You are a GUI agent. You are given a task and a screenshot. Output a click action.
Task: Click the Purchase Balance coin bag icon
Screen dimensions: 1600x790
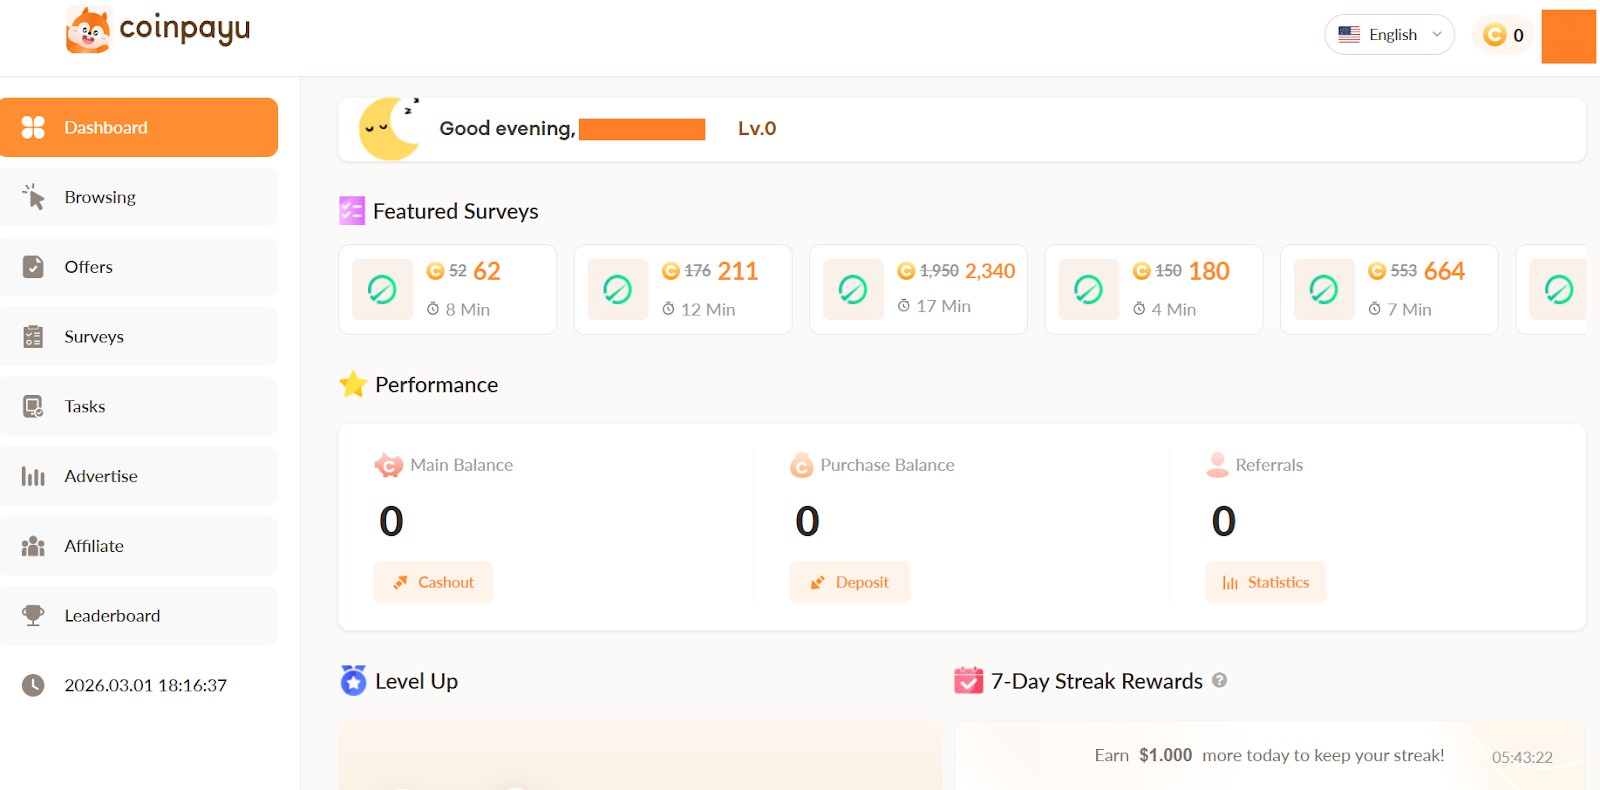tap(801, 465)
